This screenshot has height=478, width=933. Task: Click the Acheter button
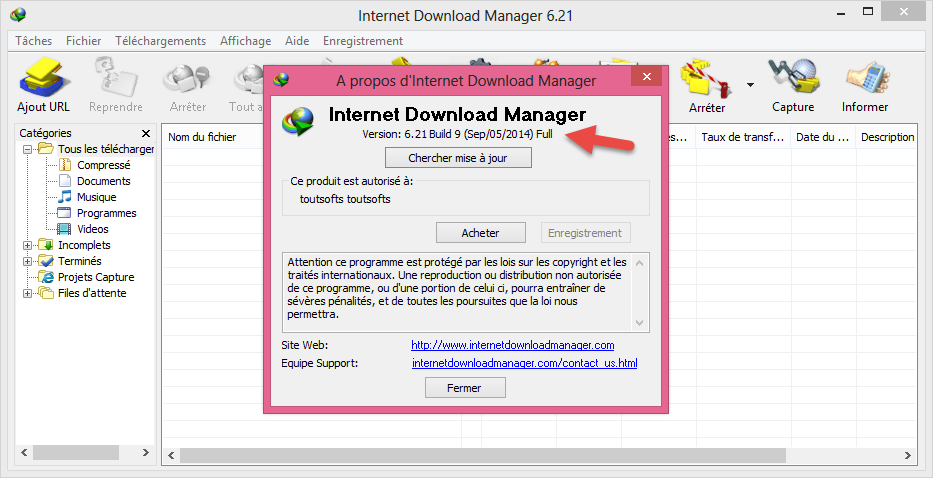click(x=481, y=233)
